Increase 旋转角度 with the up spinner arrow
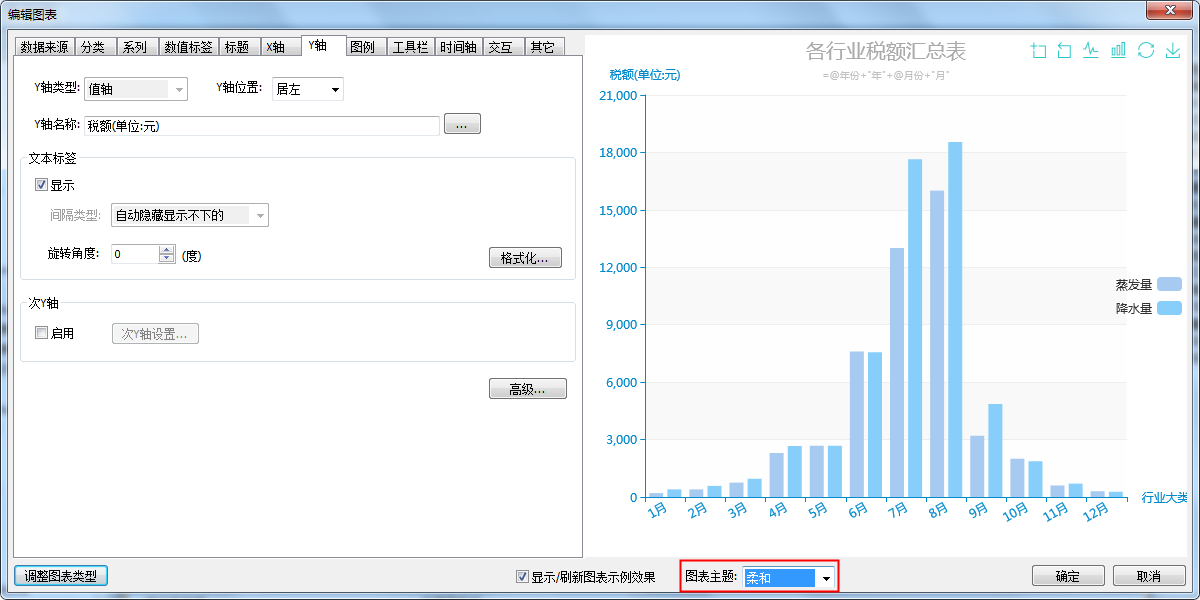1200x600 pixels. [x=167, y=249]
